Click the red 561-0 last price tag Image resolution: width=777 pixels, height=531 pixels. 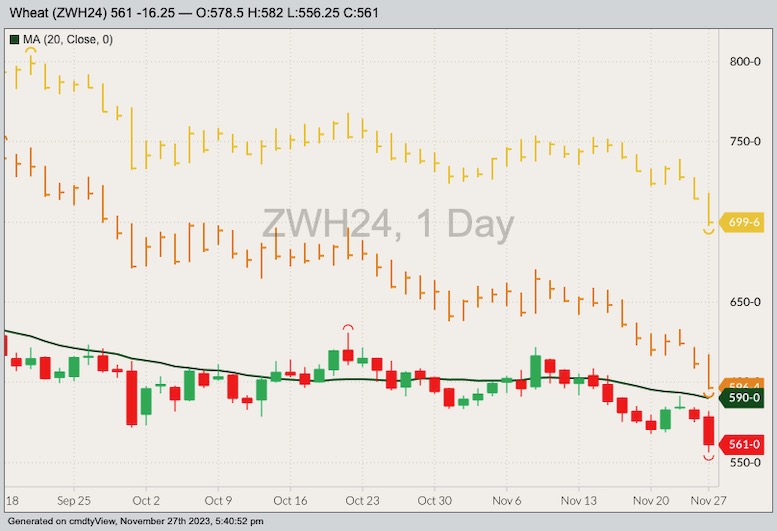741,444
